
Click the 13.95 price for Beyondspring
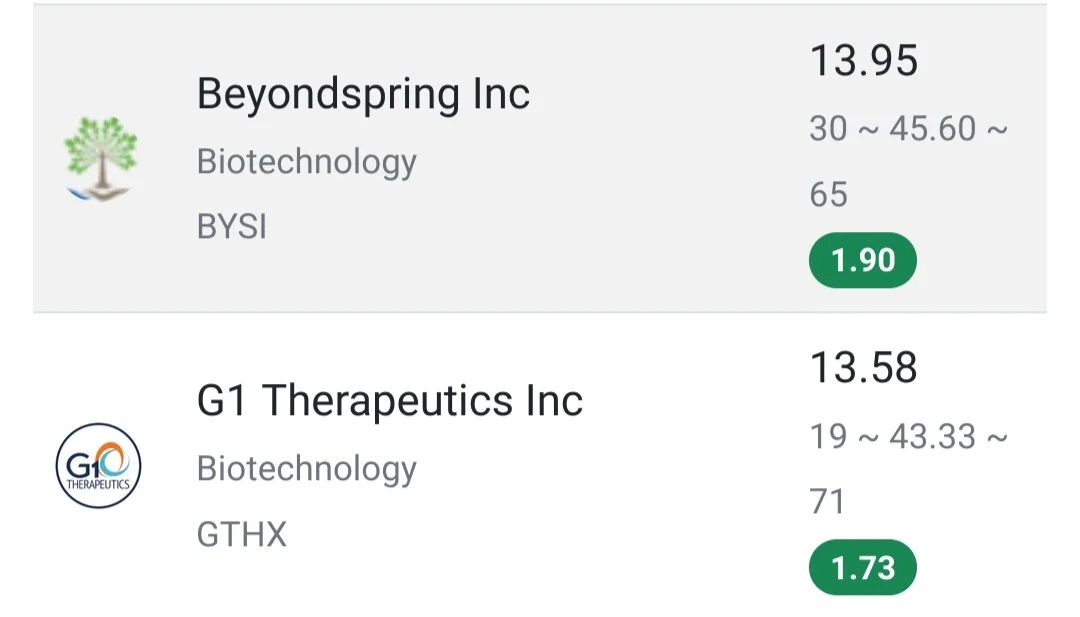864,61
